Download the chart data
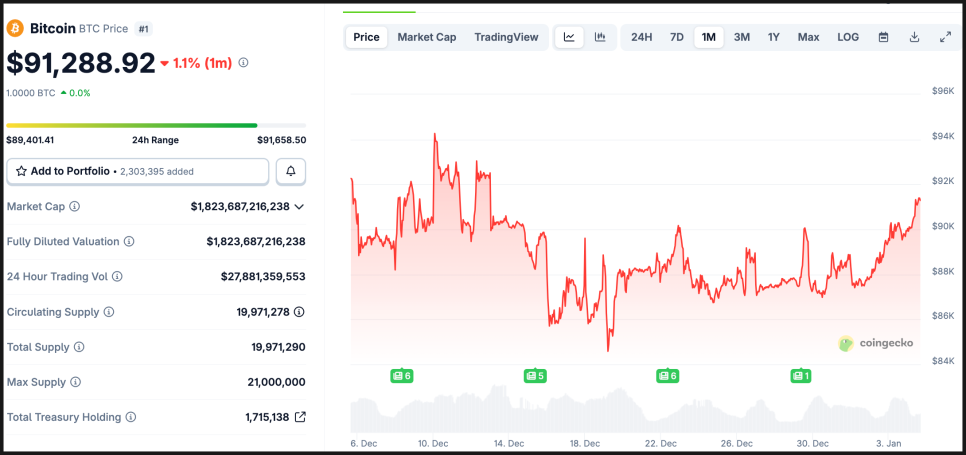 point(914,37)
